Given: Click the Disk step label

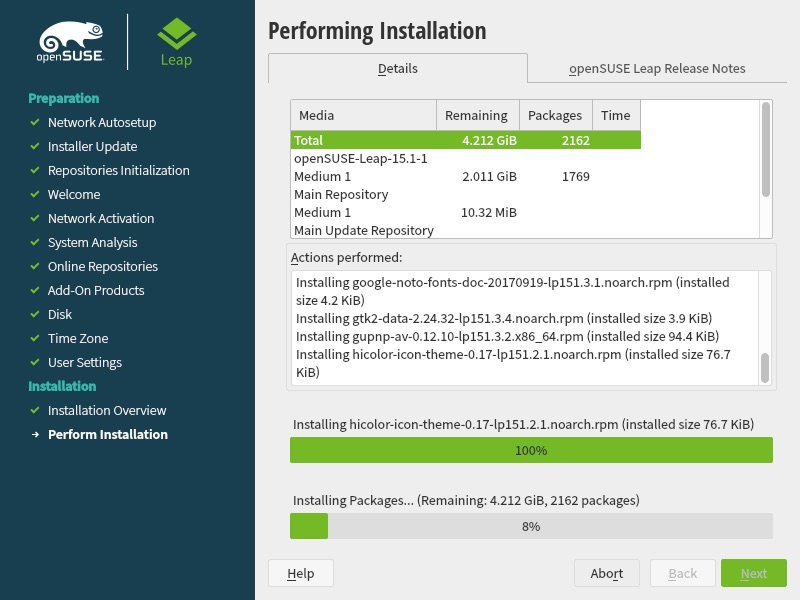Looking at the screenshot, I should [x=60, y=314].
